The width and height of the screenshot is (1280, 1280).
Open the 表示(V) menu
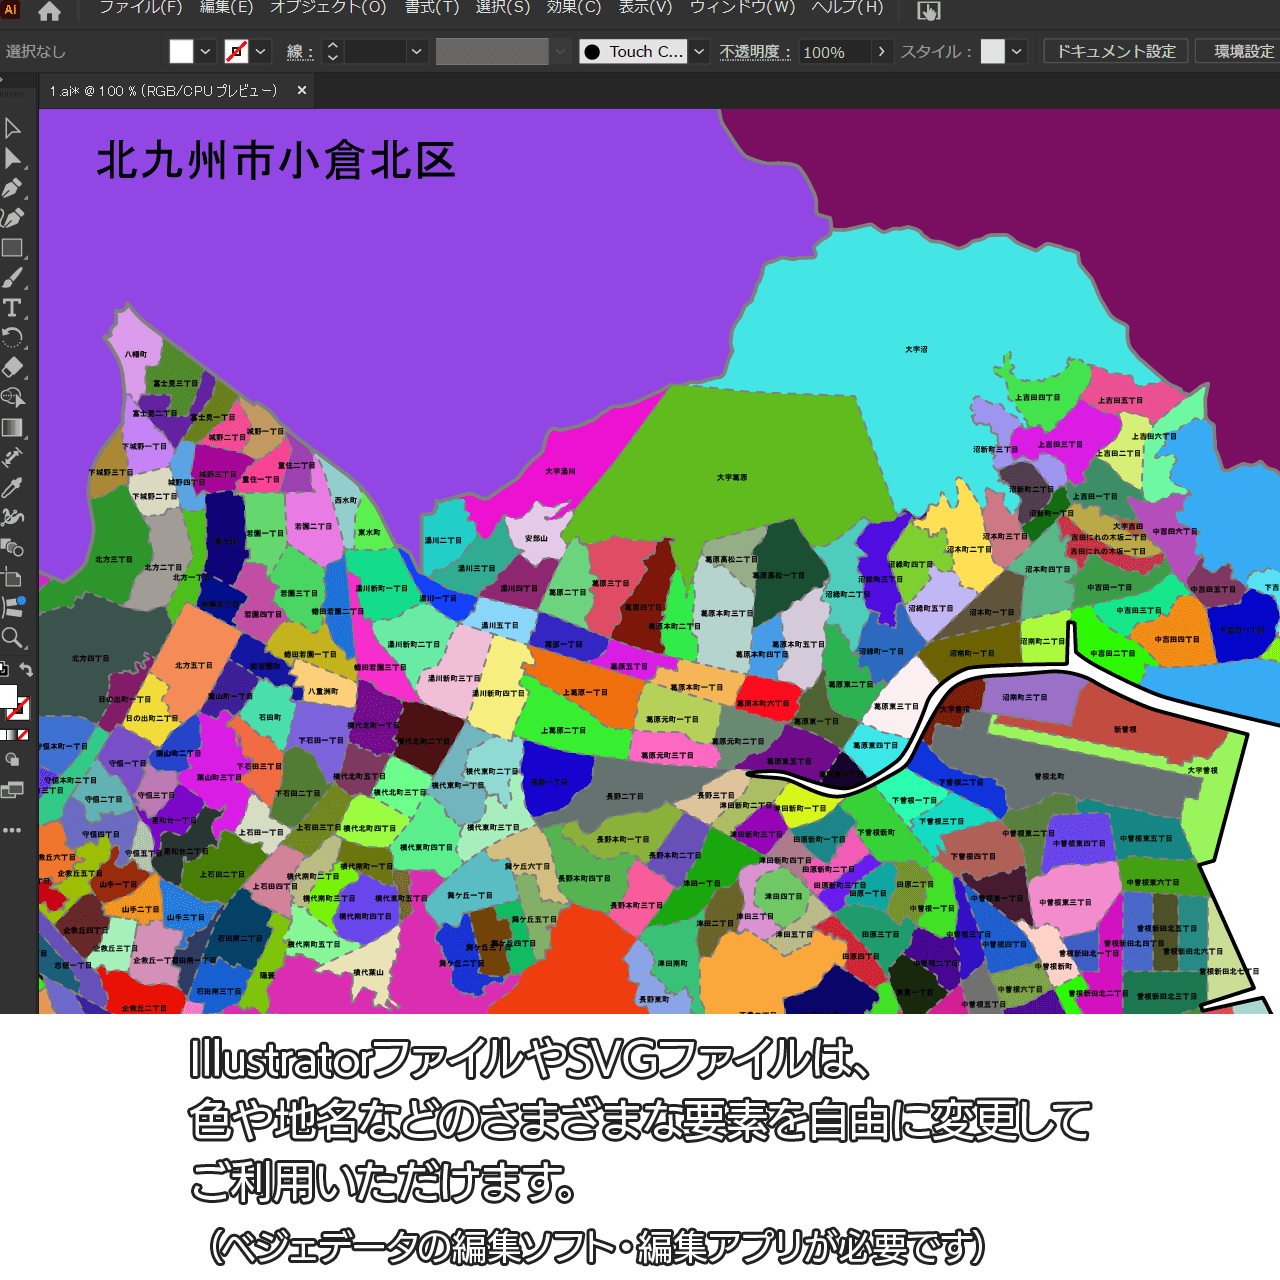point(645,8)
